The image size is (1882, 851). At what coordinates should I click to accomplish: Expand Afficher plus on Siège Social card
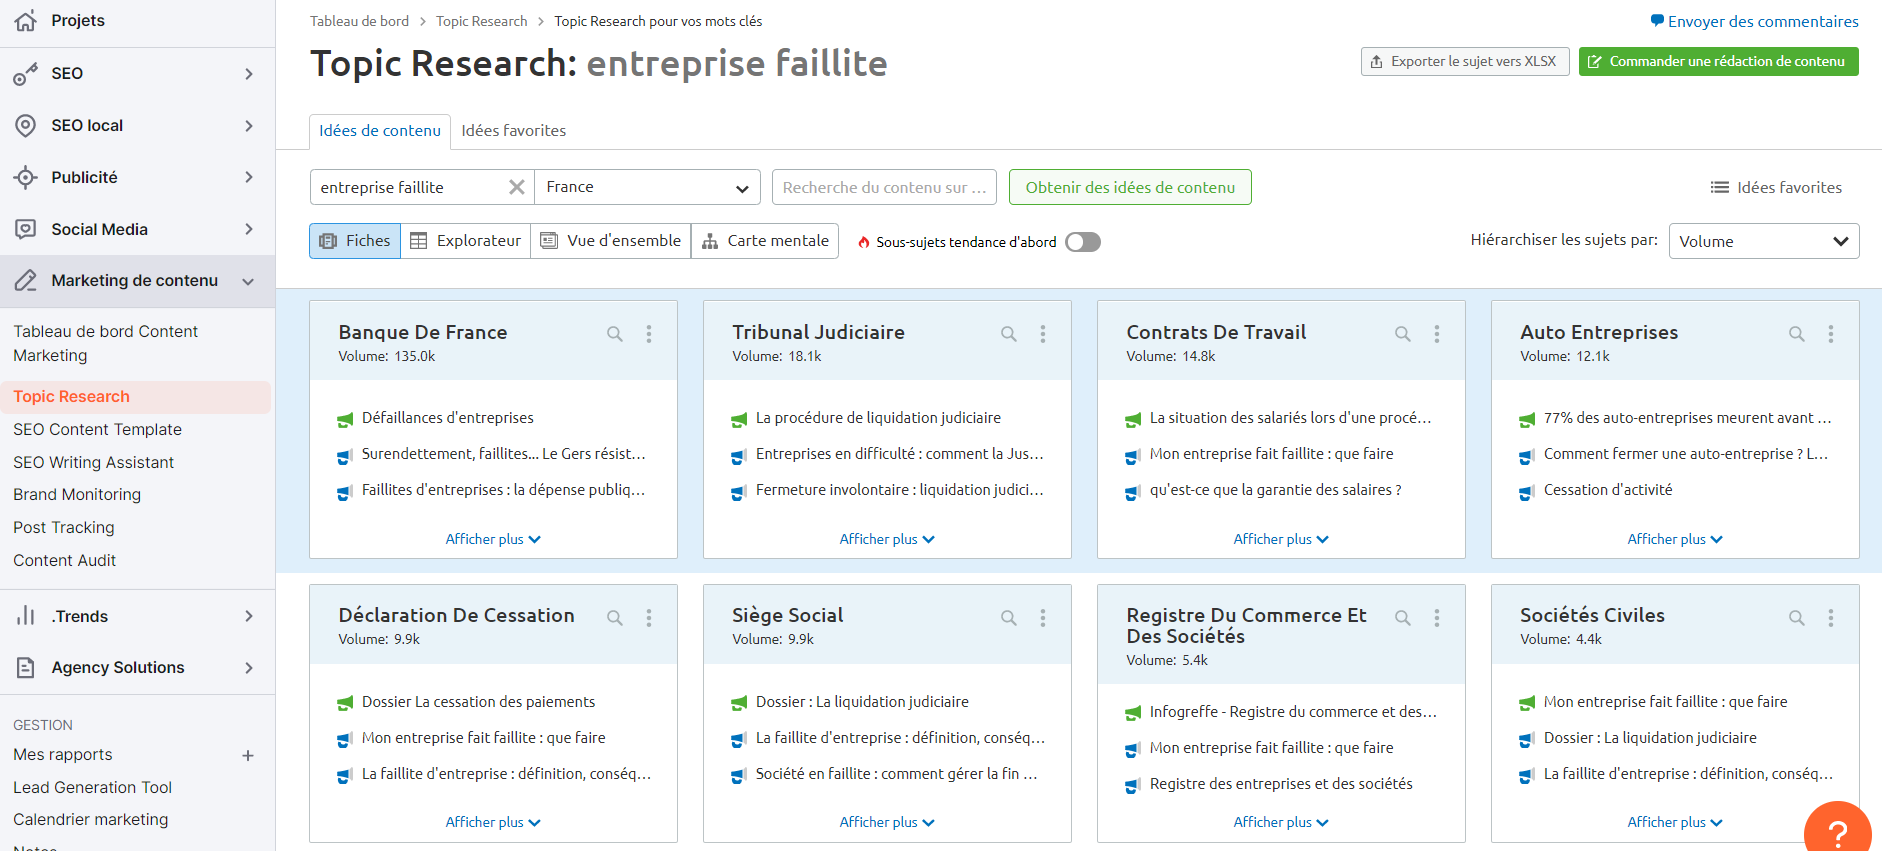click(887, 822)
